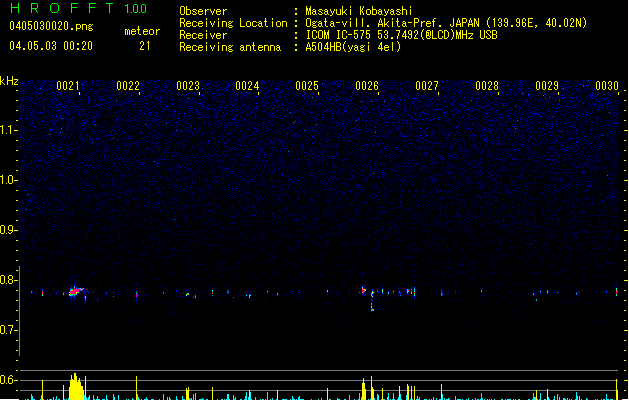This screenshot has width=629, height=400.
Task: Click the 0.8 kHz axis label
Action: pyautogui.click(x=8, y=280)
